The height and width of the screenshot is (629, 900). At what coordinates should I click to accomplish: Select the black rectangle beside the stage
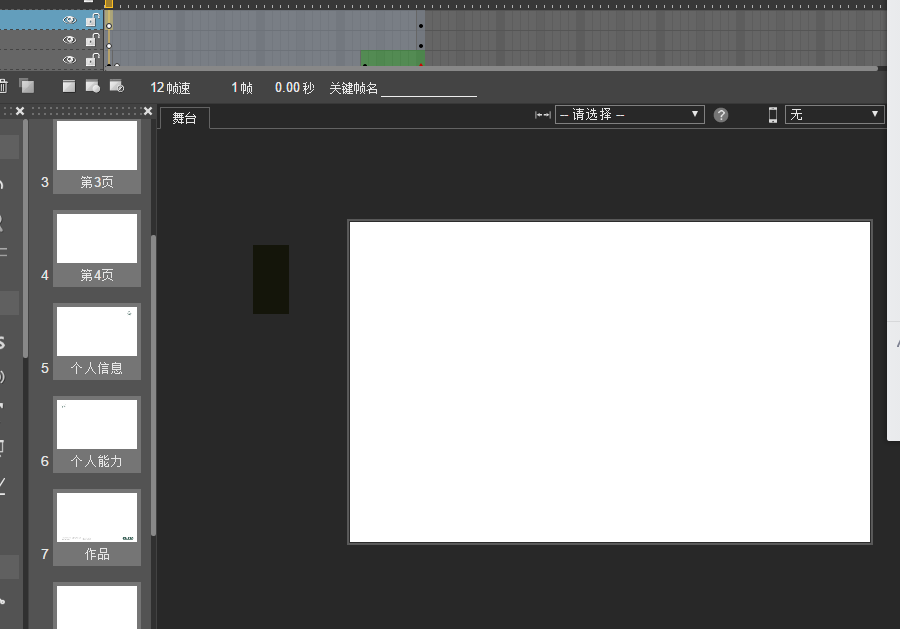271,279
